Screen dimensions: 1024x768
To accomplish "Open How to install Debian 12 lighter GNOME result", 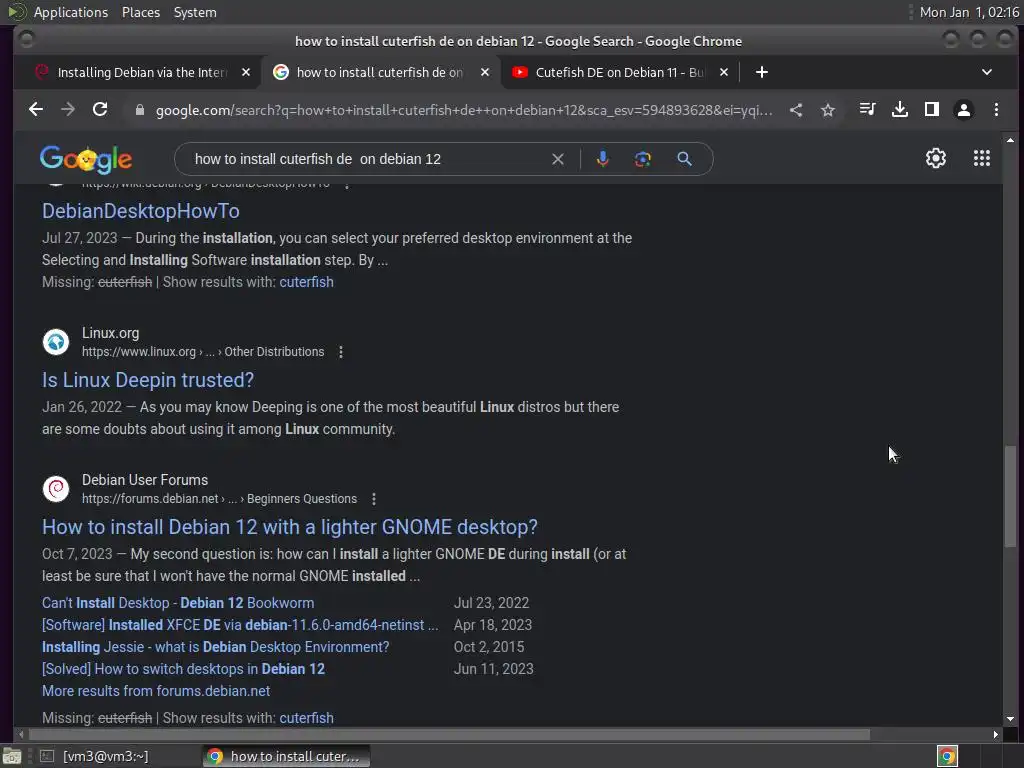I will point(290,527).
